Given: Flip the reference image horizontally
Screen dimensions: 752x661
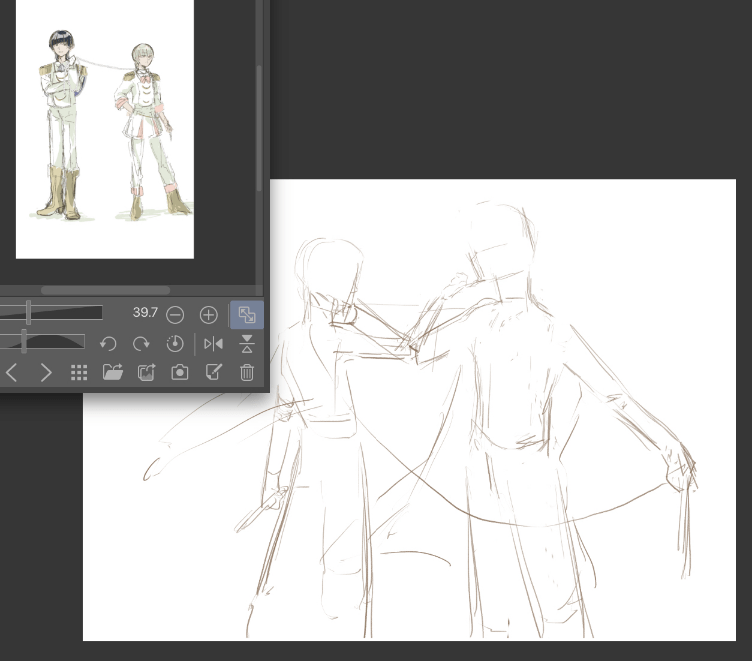Looking at the screenshot, I should [x=213, y=344].
